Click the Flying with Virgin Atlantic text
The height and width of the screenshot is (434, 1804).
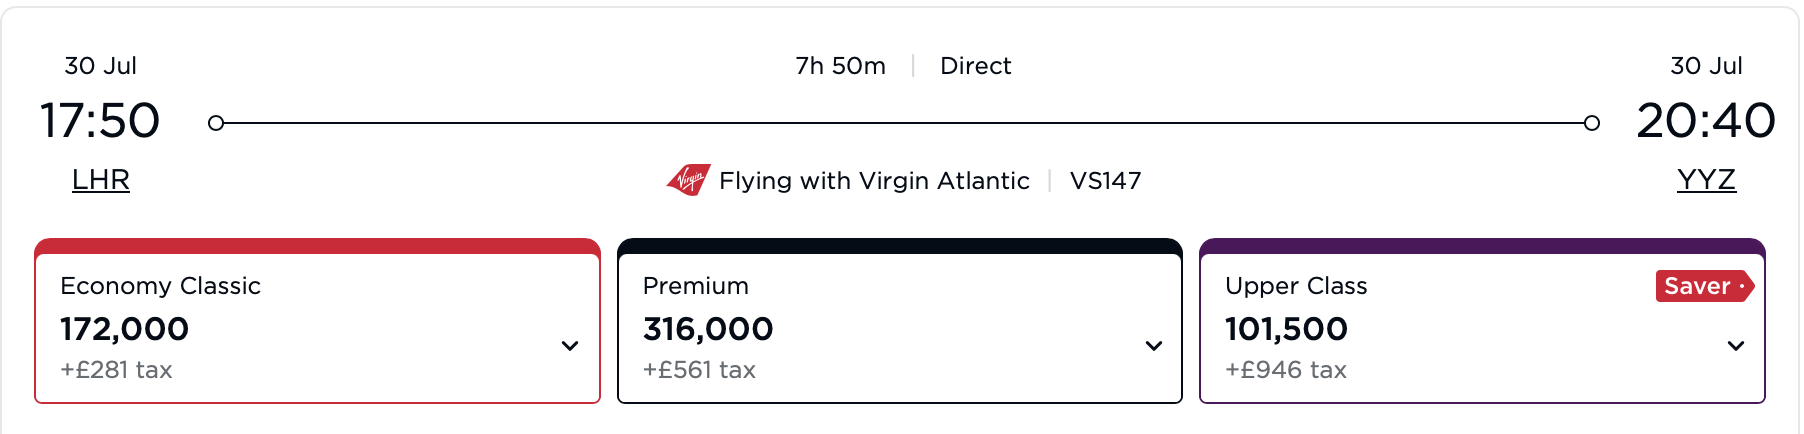coord(874,181)
